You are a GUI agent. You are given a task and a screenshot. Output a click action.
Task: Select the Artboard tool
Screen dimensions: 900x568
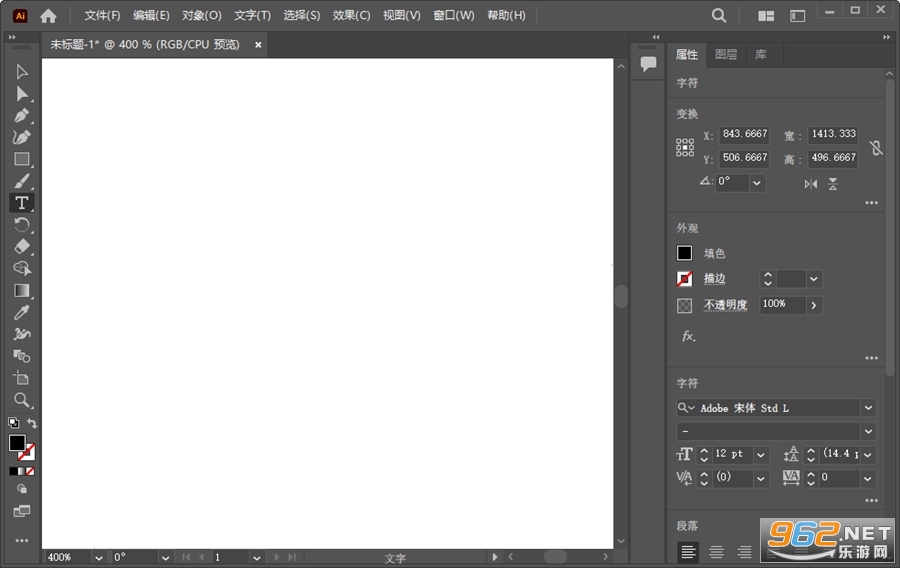(x=22, y=378)
